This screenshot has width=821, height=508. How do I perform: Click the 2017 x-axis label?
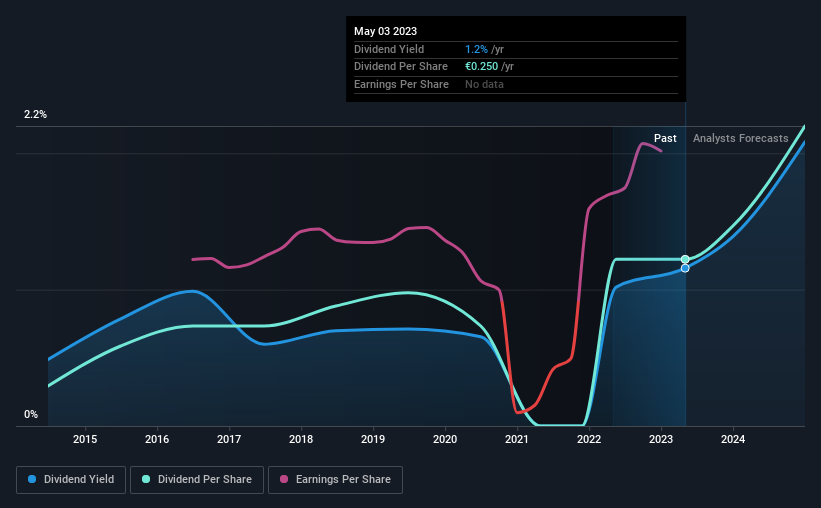229,439
